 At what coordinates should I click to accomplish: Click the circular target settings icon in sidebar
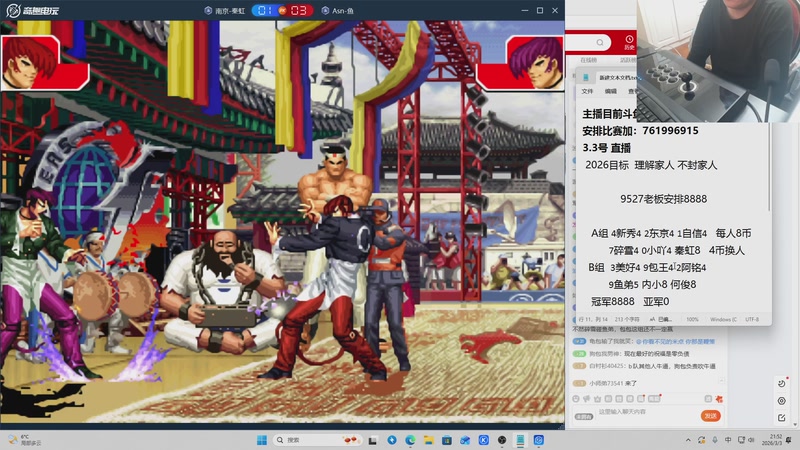(x=782, y=401)
